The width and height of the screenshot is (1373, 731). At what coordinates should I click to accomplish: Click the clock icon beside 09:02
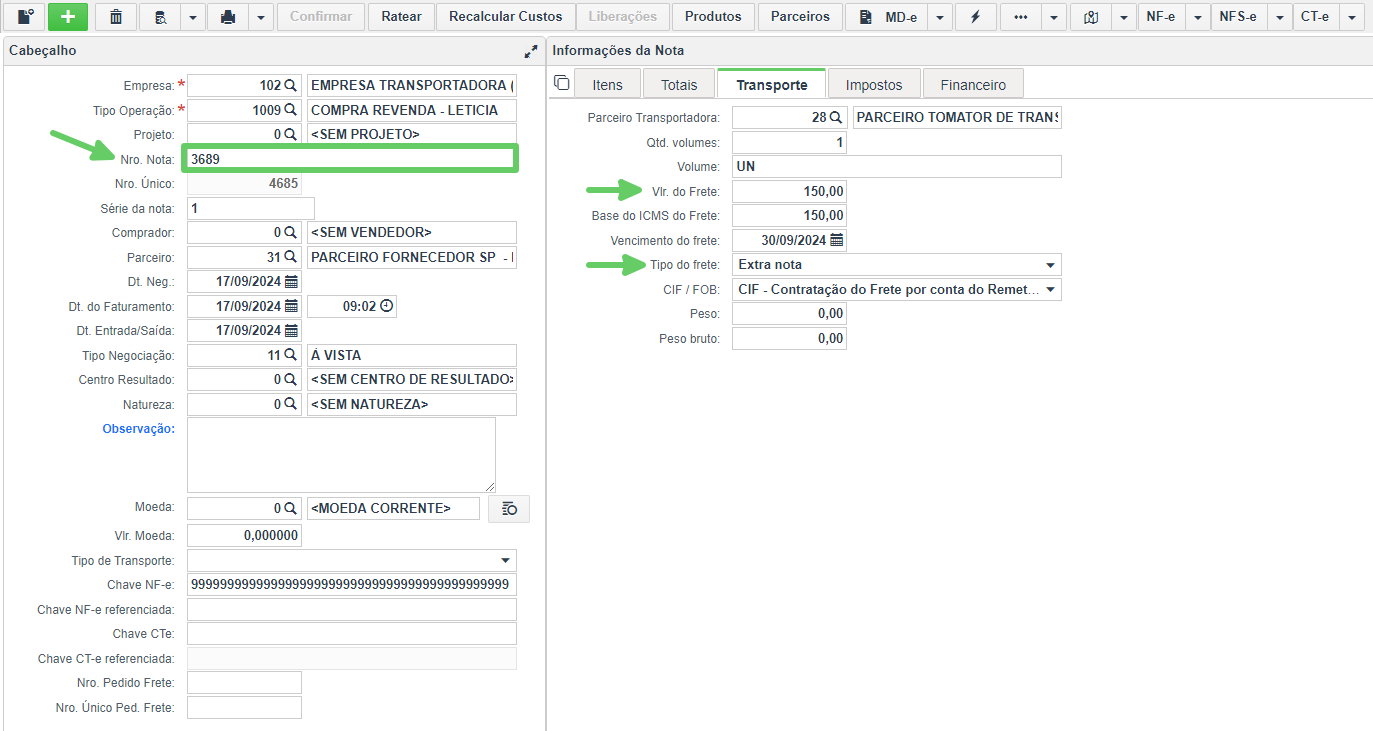pyautogui.click(x=386, y=306)
